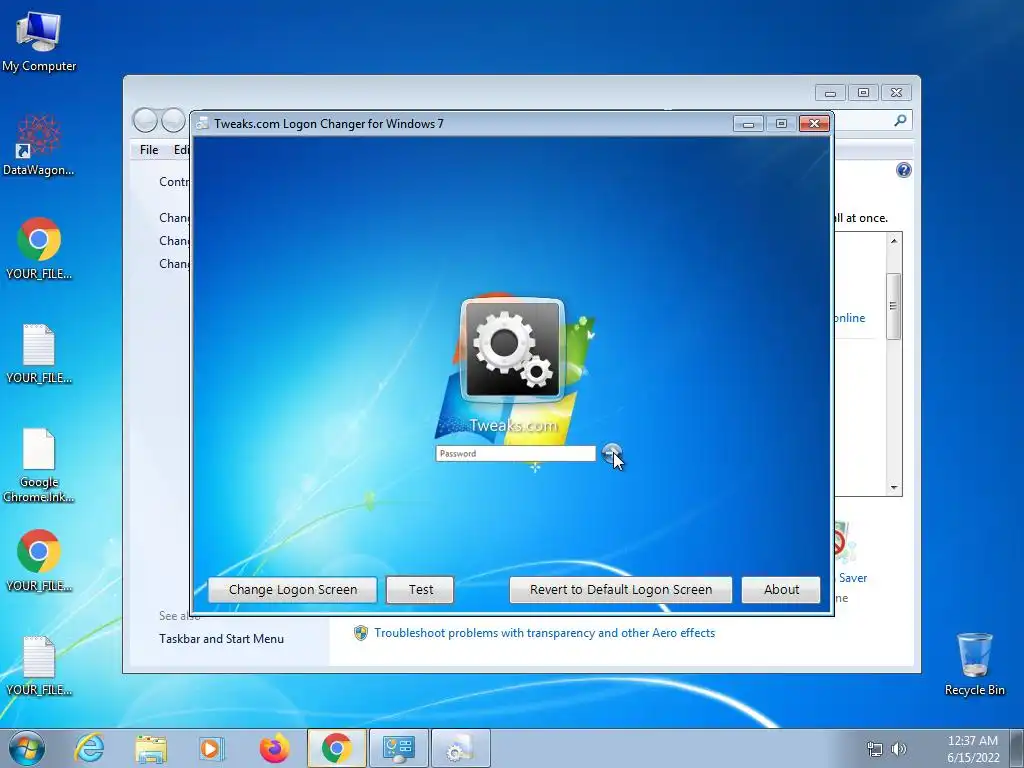Open the About dialog

pyautogui.click(x=781, y=590)
